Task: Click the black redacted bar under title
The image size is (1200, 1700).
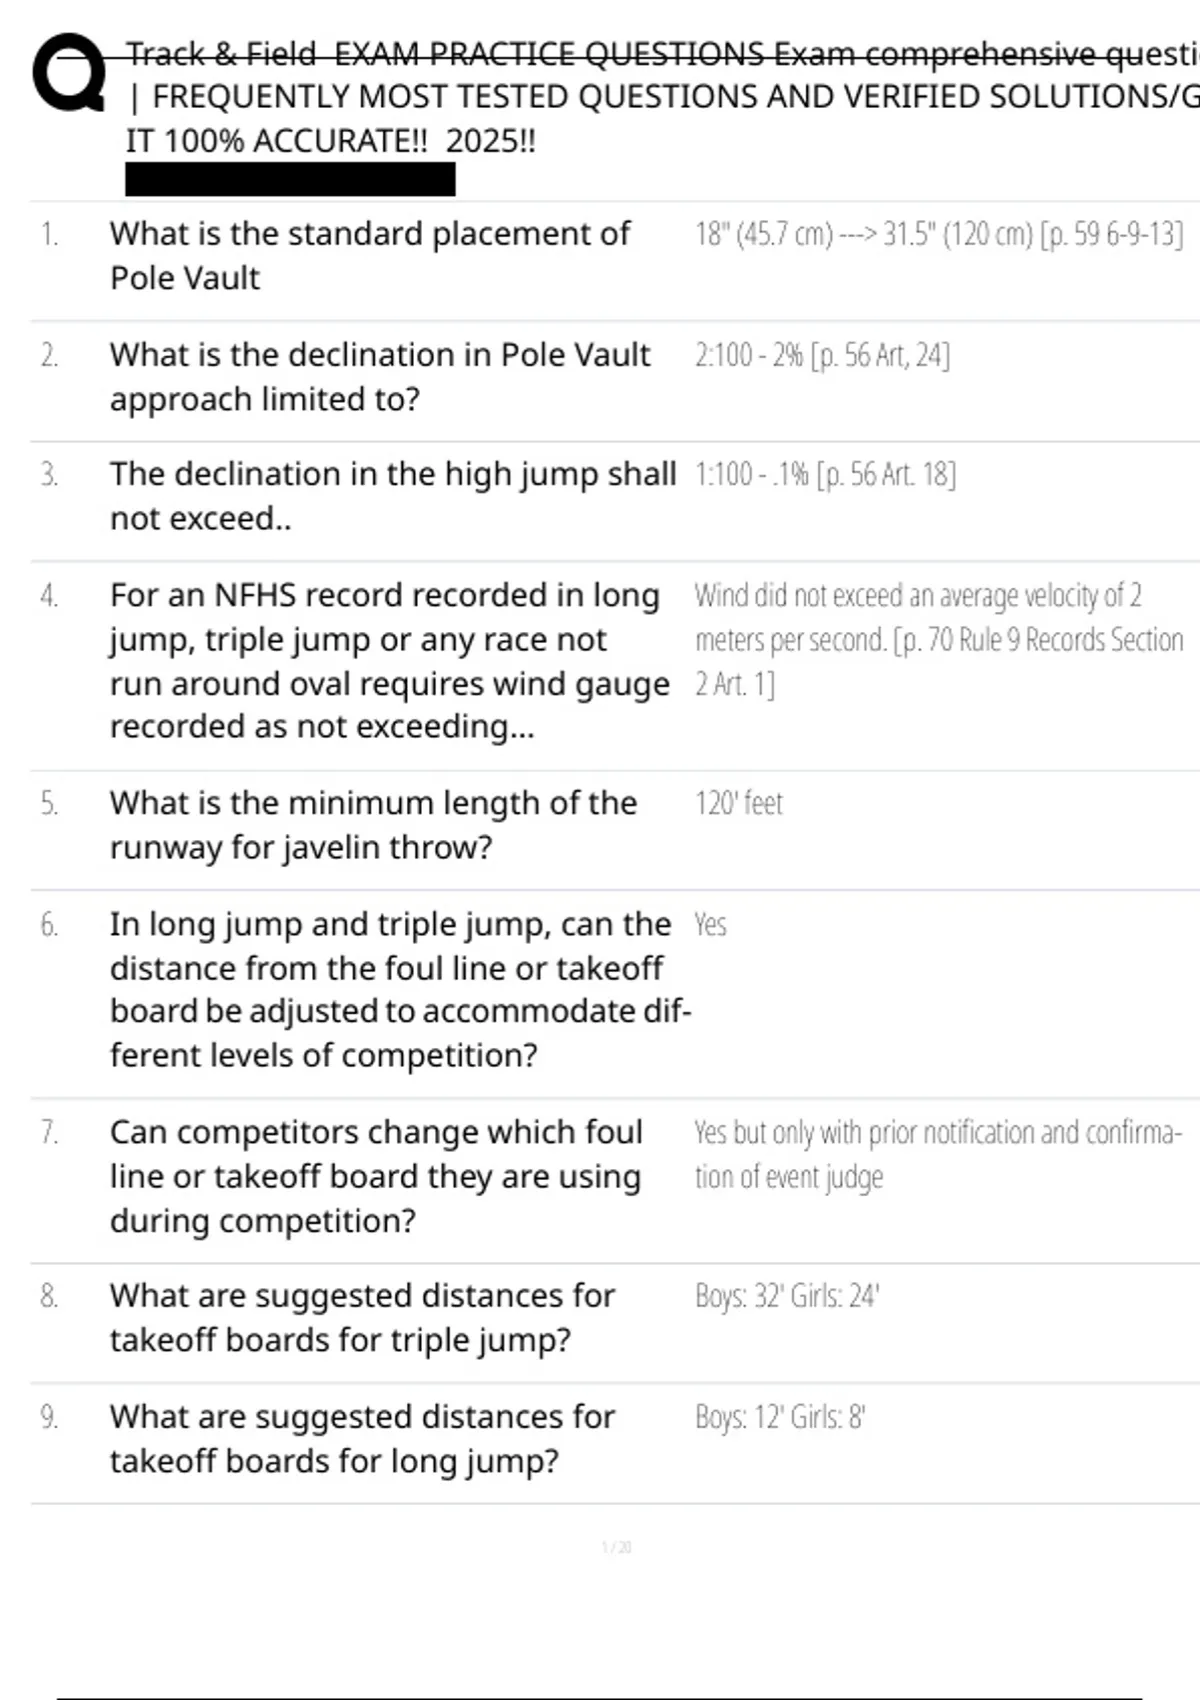Action: pyautogui.click(x=290, y=180)
